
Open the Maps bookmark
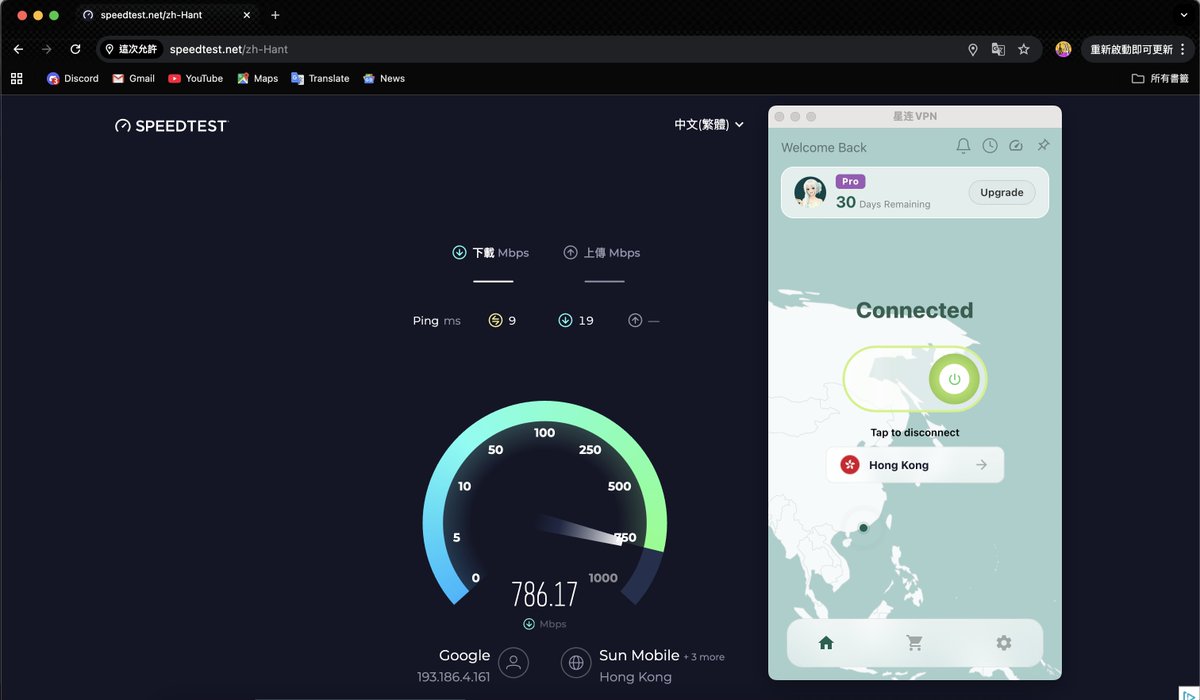[257, 78]
